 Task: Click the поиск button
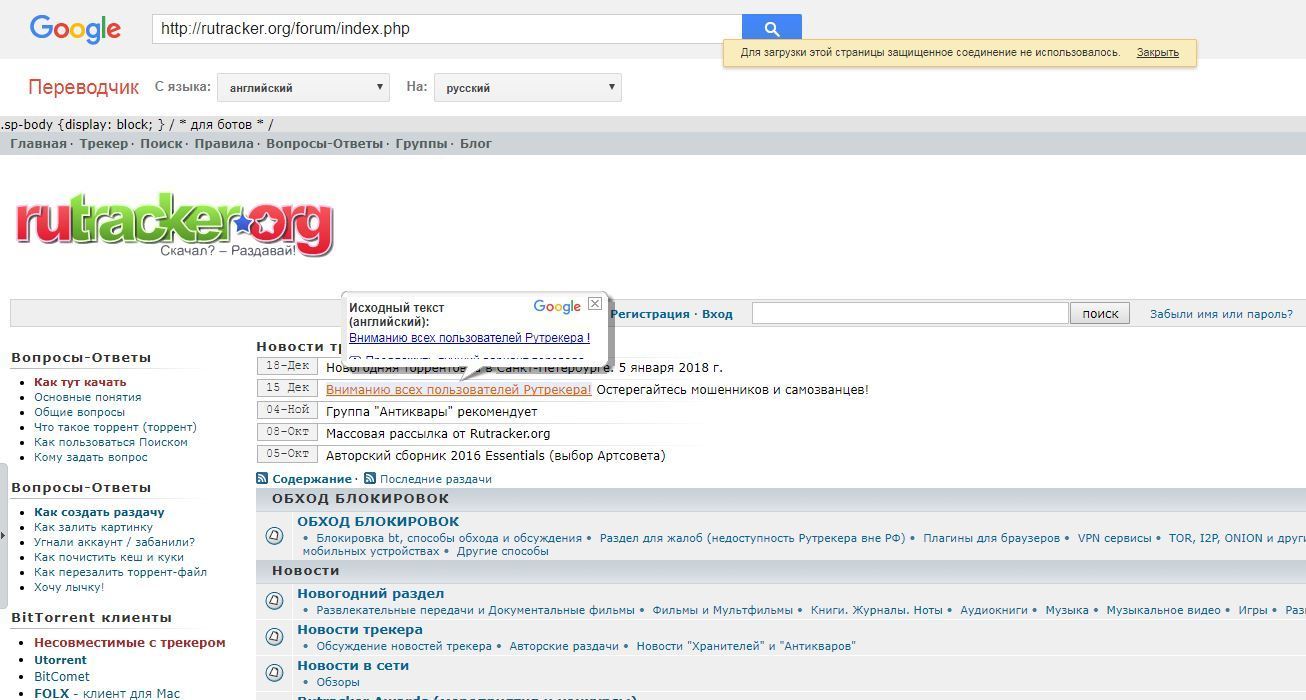(1100, 313)
